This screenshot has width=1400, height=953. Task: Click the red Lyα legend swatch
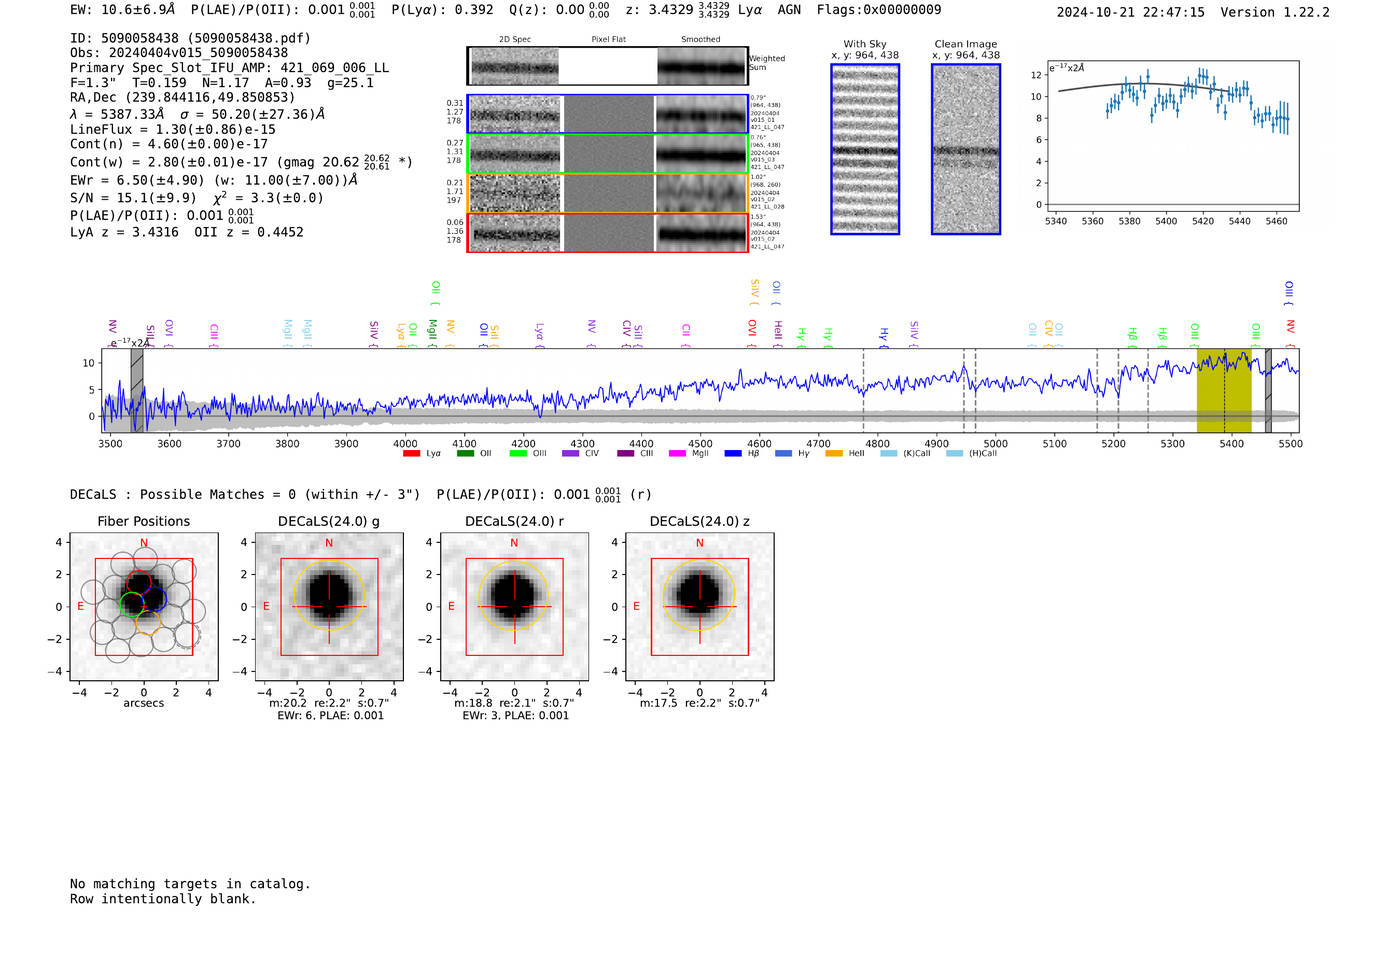tap(411, 454)
